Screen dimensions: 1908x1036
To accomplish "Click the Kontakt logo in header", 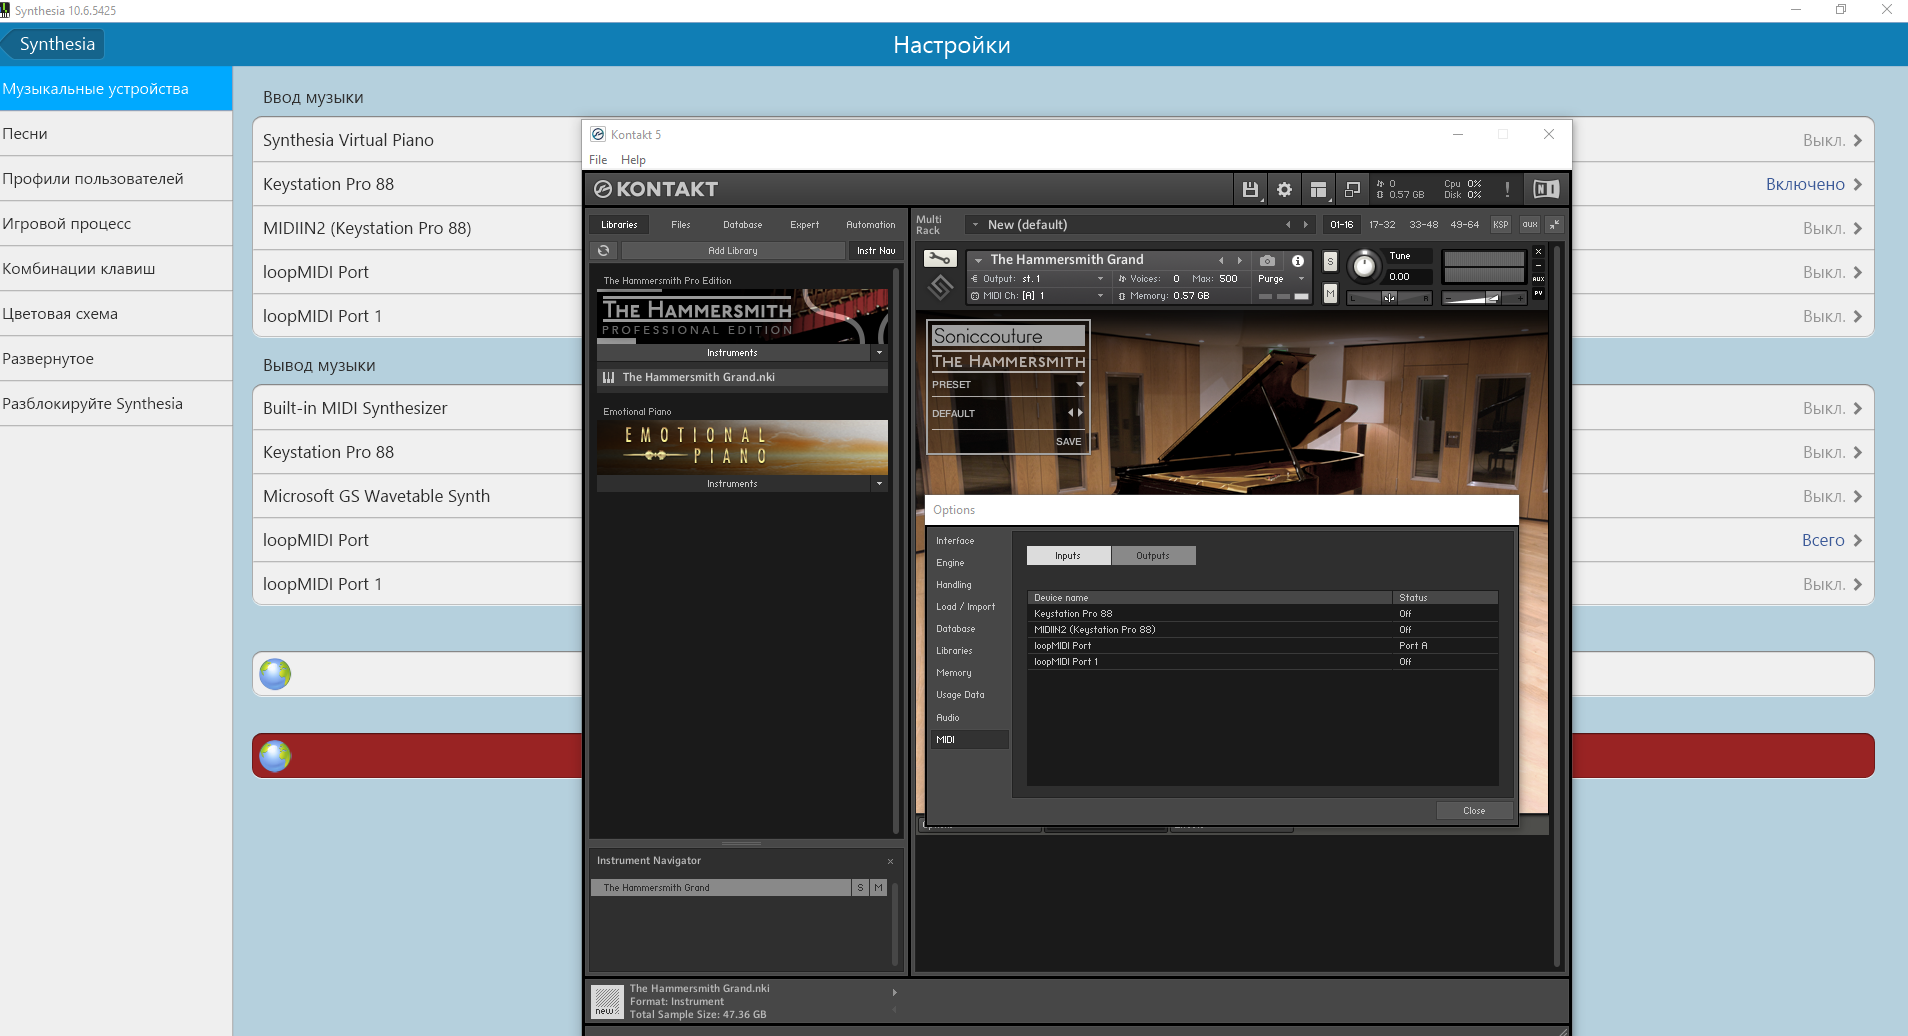I will 656,189.
